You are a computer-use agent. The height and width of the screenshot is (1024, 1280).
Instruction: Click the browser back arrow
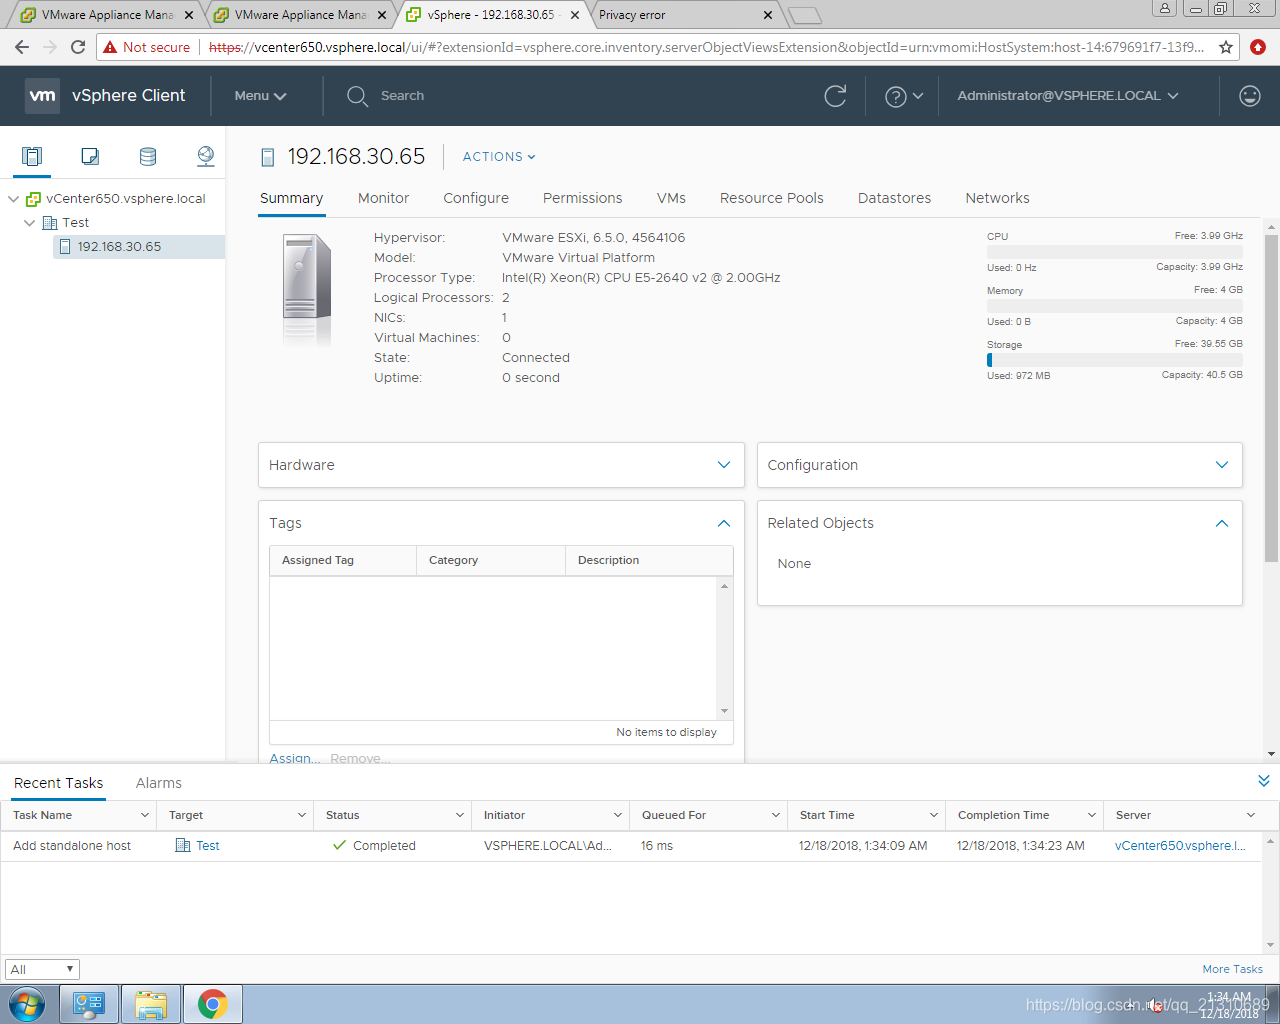click(22, 47)
